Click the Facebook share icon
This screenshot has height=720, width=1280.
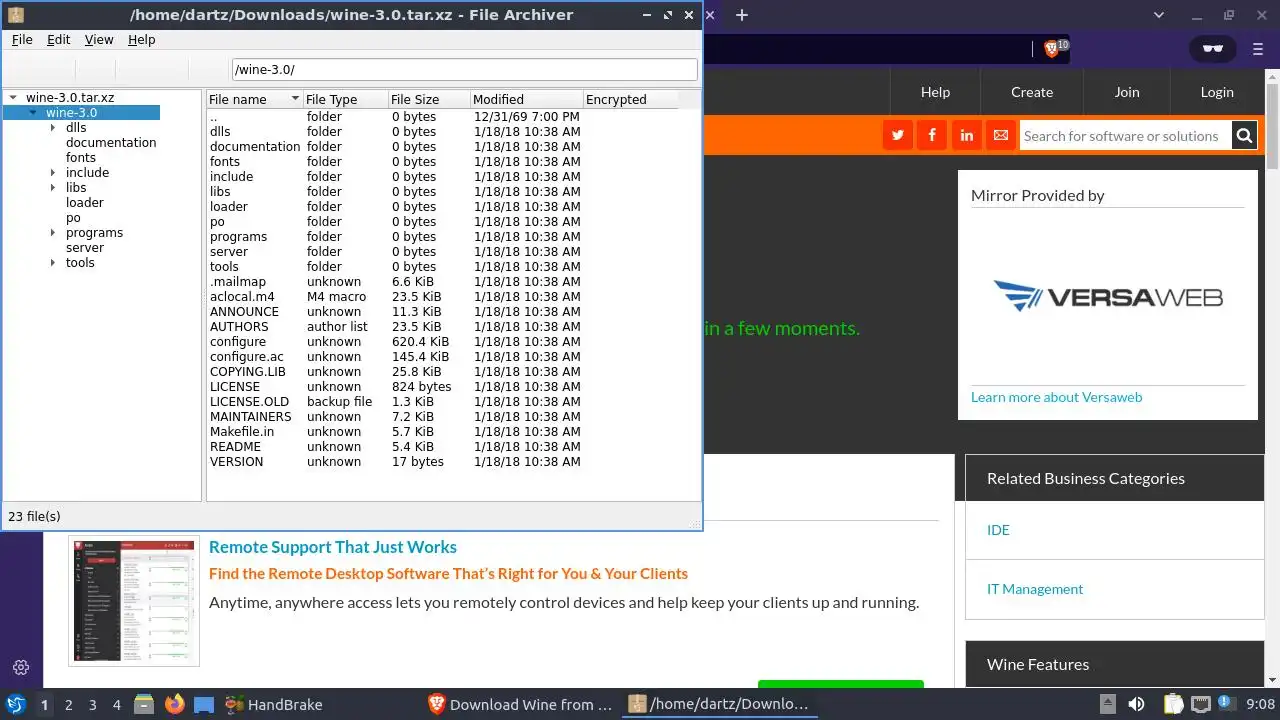click(x=932, y=135)
